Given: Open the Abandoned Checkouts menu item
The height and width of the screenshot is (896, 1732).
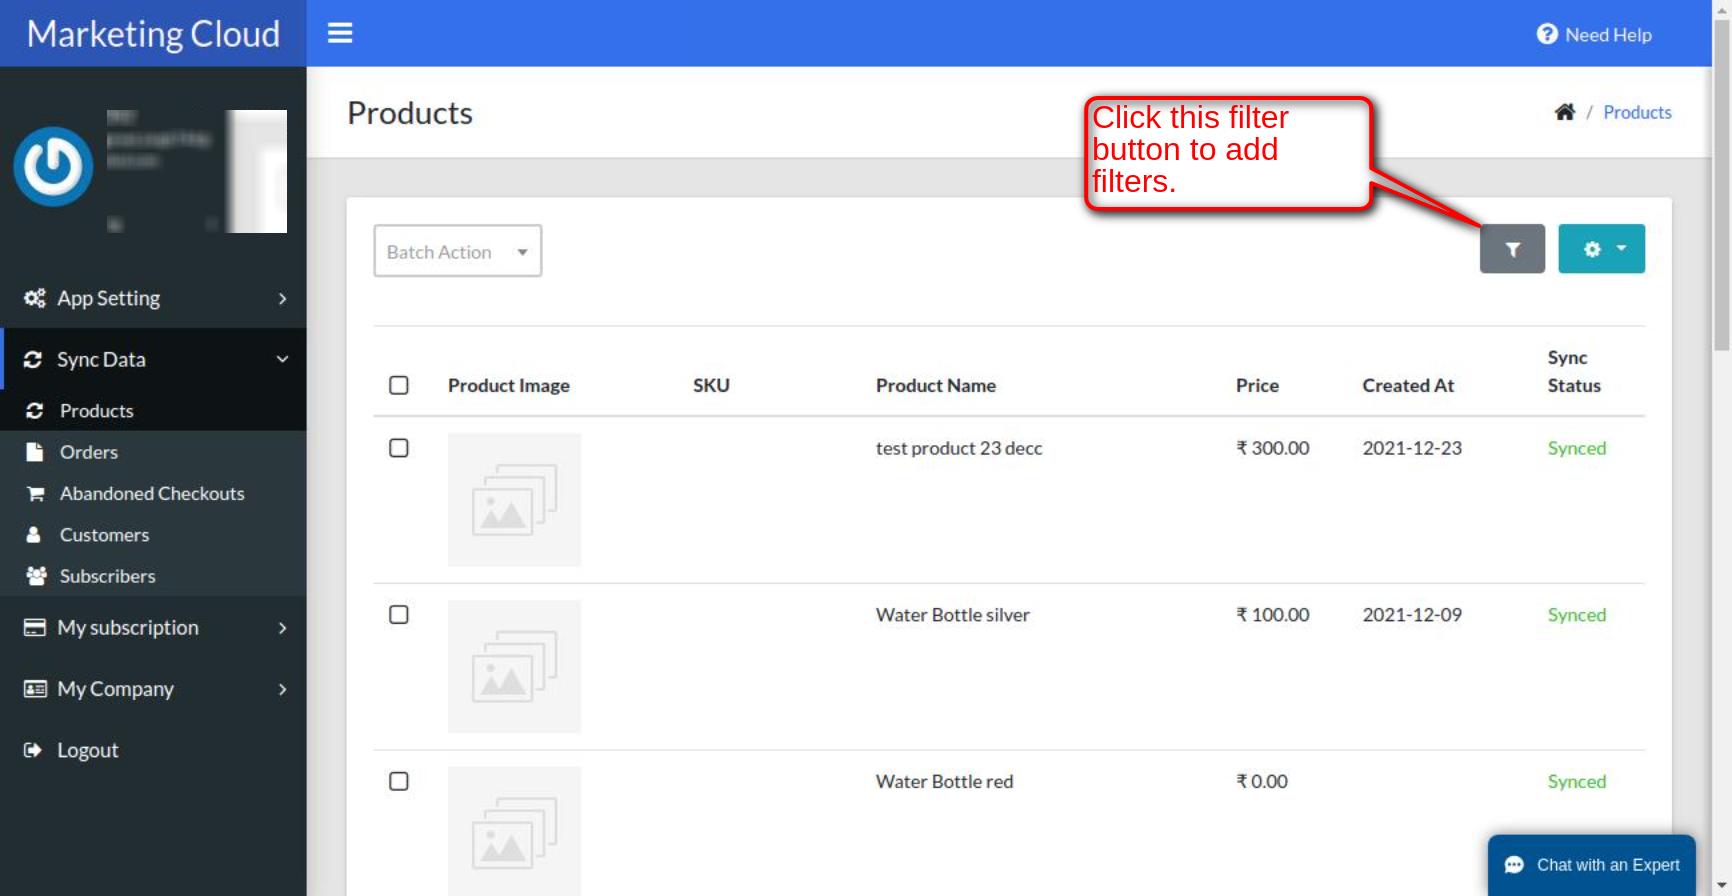Looking at the screenshot, I should tap(153, 493).
